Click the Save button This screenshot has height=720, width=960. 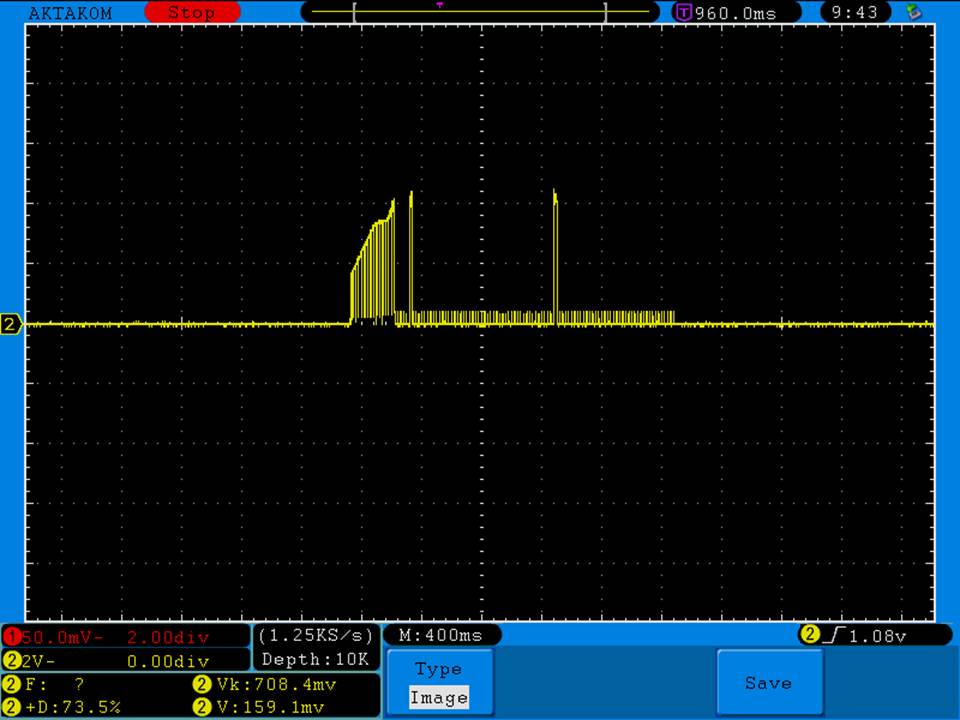click(x=769, y=682)
